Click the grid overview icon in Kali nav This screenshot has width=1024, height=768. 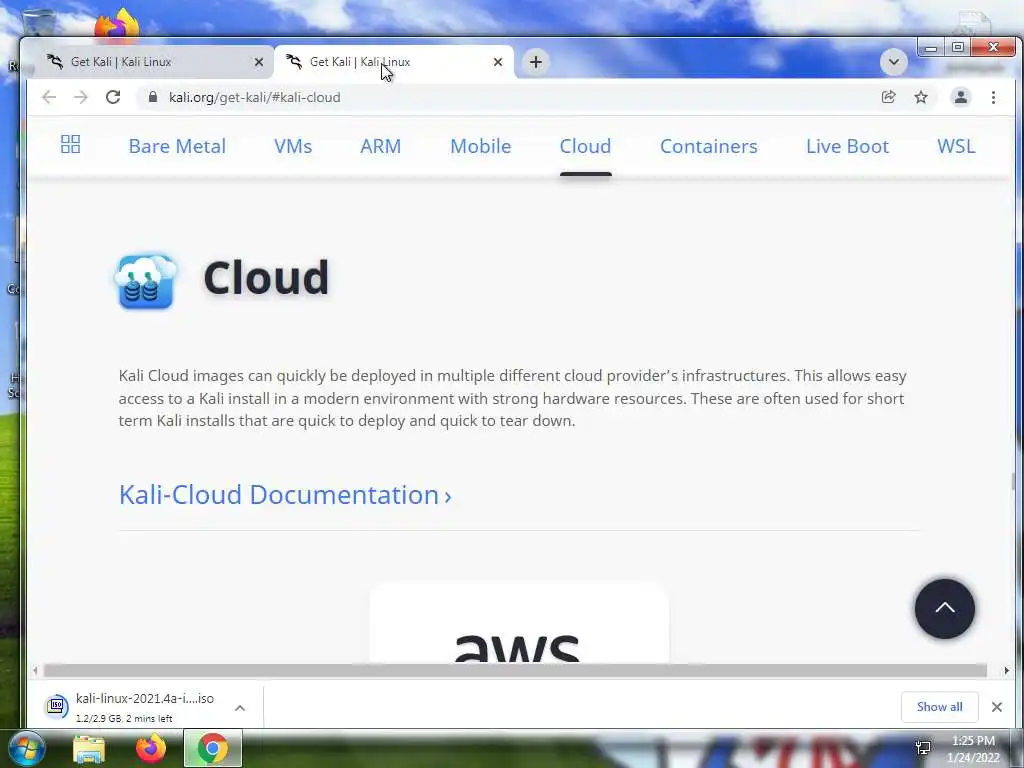(71, 144)
